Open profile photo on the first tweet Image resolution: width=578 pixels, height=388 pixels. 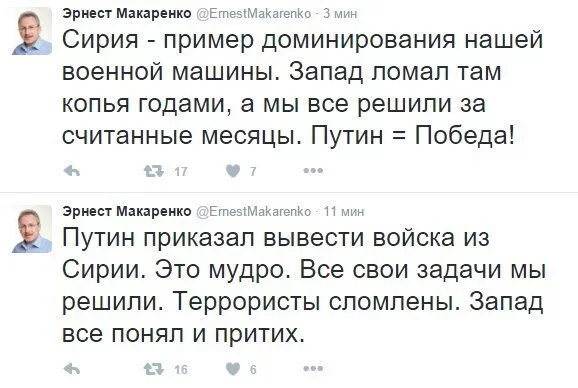[x=32, y=31]
